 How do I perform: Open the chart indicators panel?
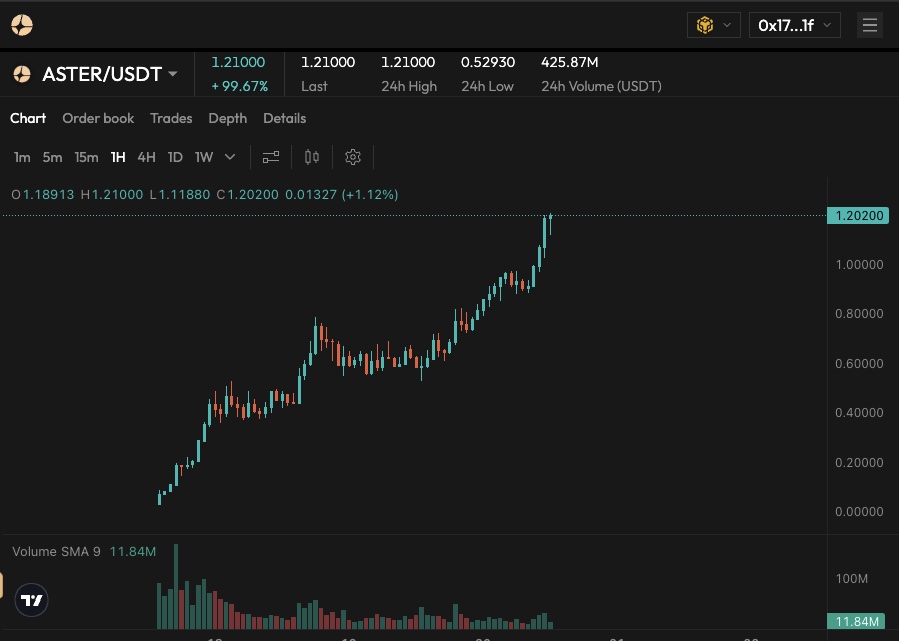coord(270,157)
